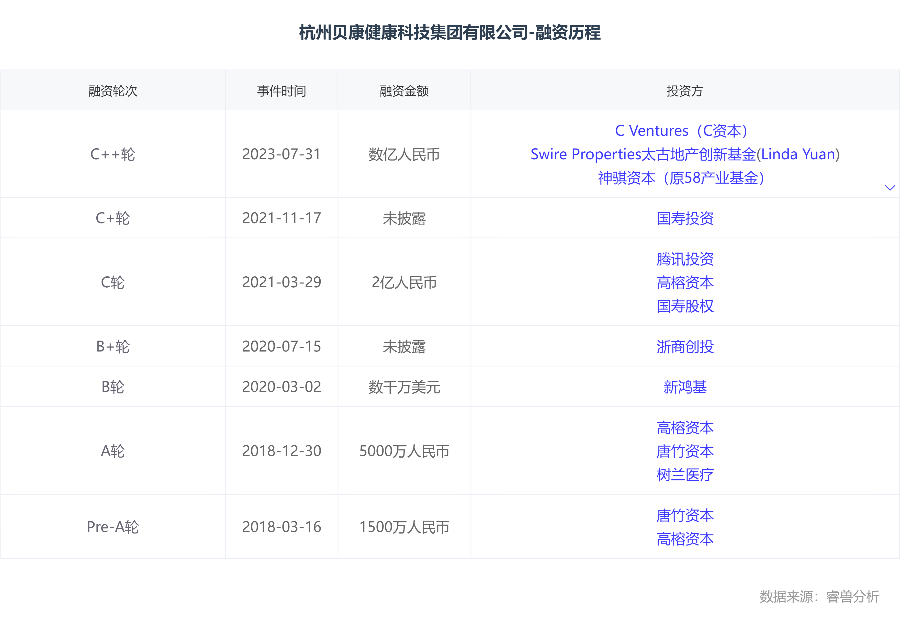Select 未披露 amount in the B+轮 row
The width and height of the screenshot is (900, 634).
tap(404, 347)
